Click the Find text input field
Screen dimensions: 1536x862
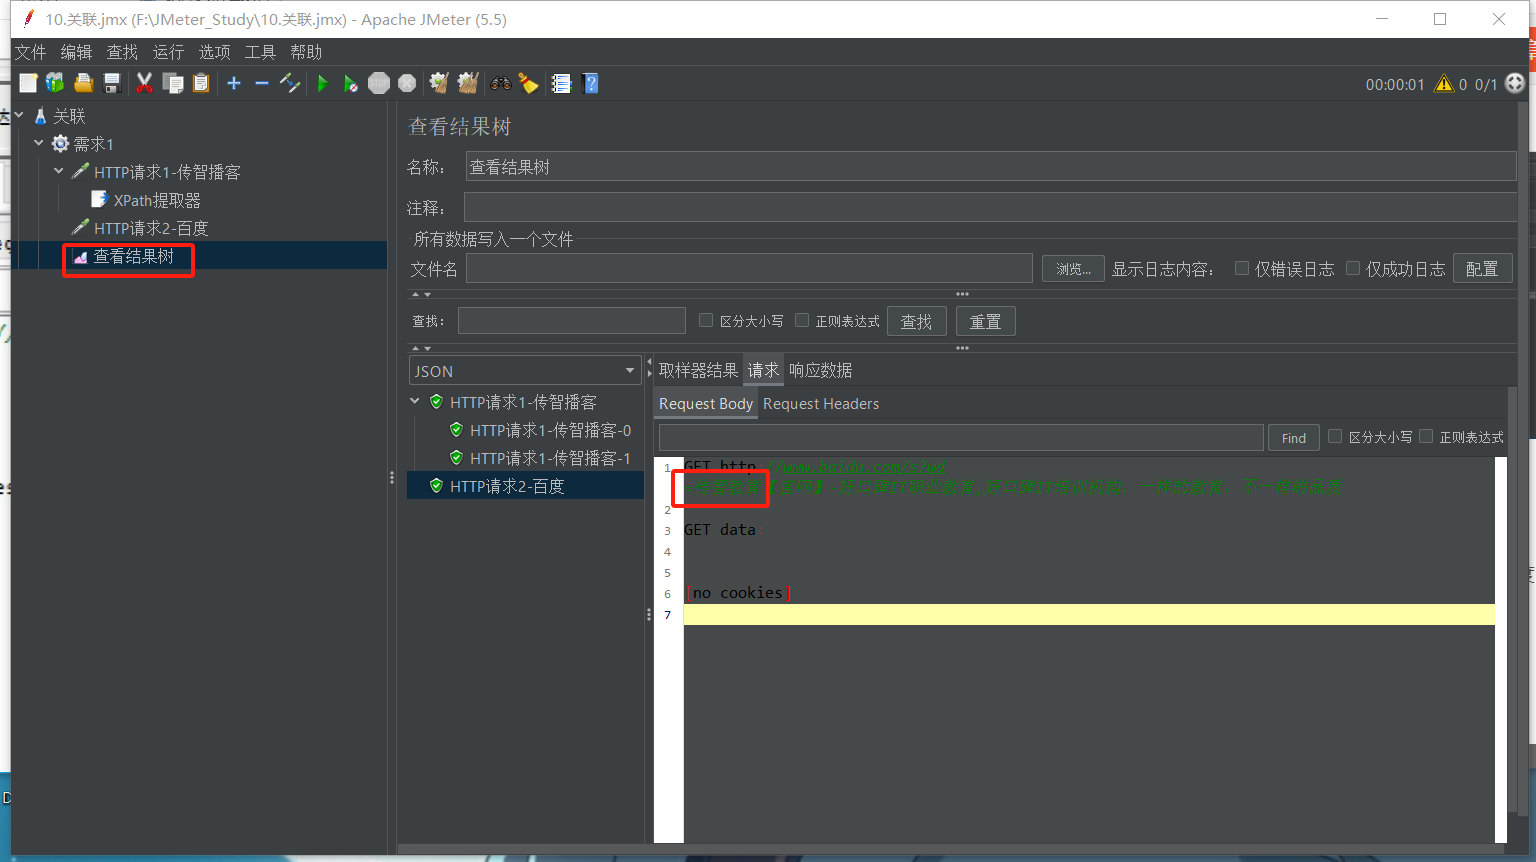coord(961,438)
